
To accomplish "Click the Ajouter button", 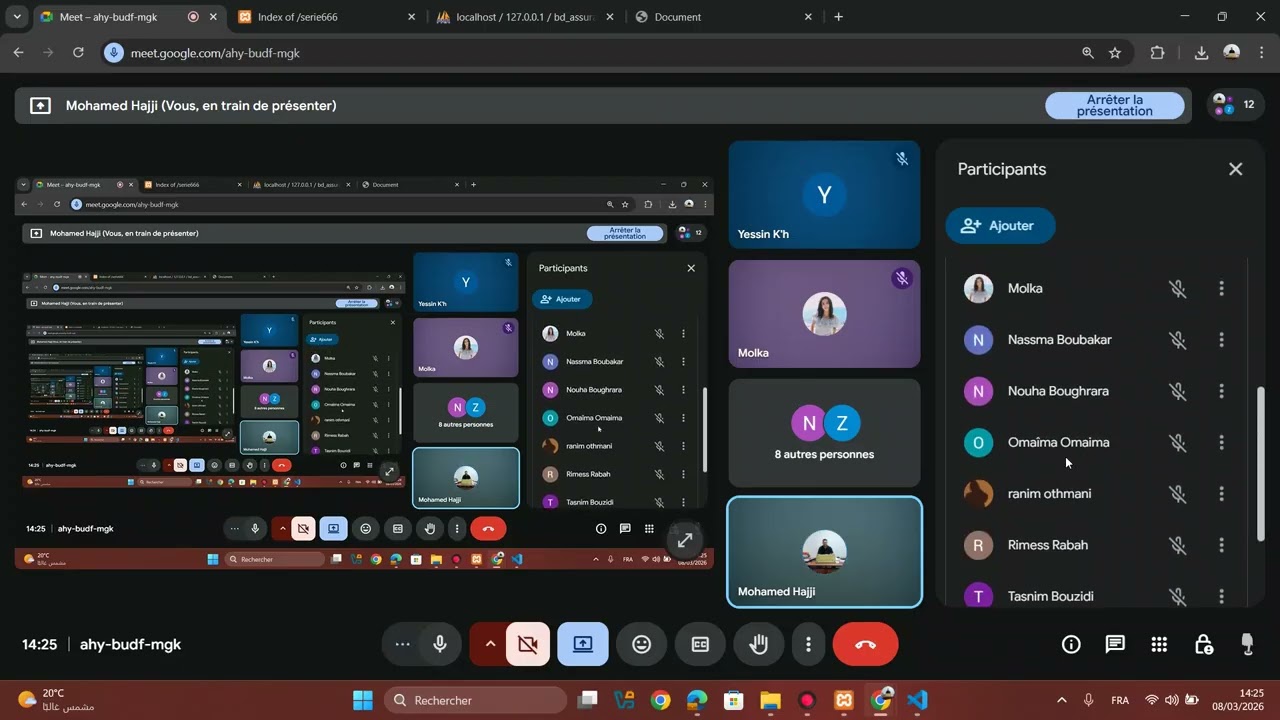I will [x=1000, y=226].
